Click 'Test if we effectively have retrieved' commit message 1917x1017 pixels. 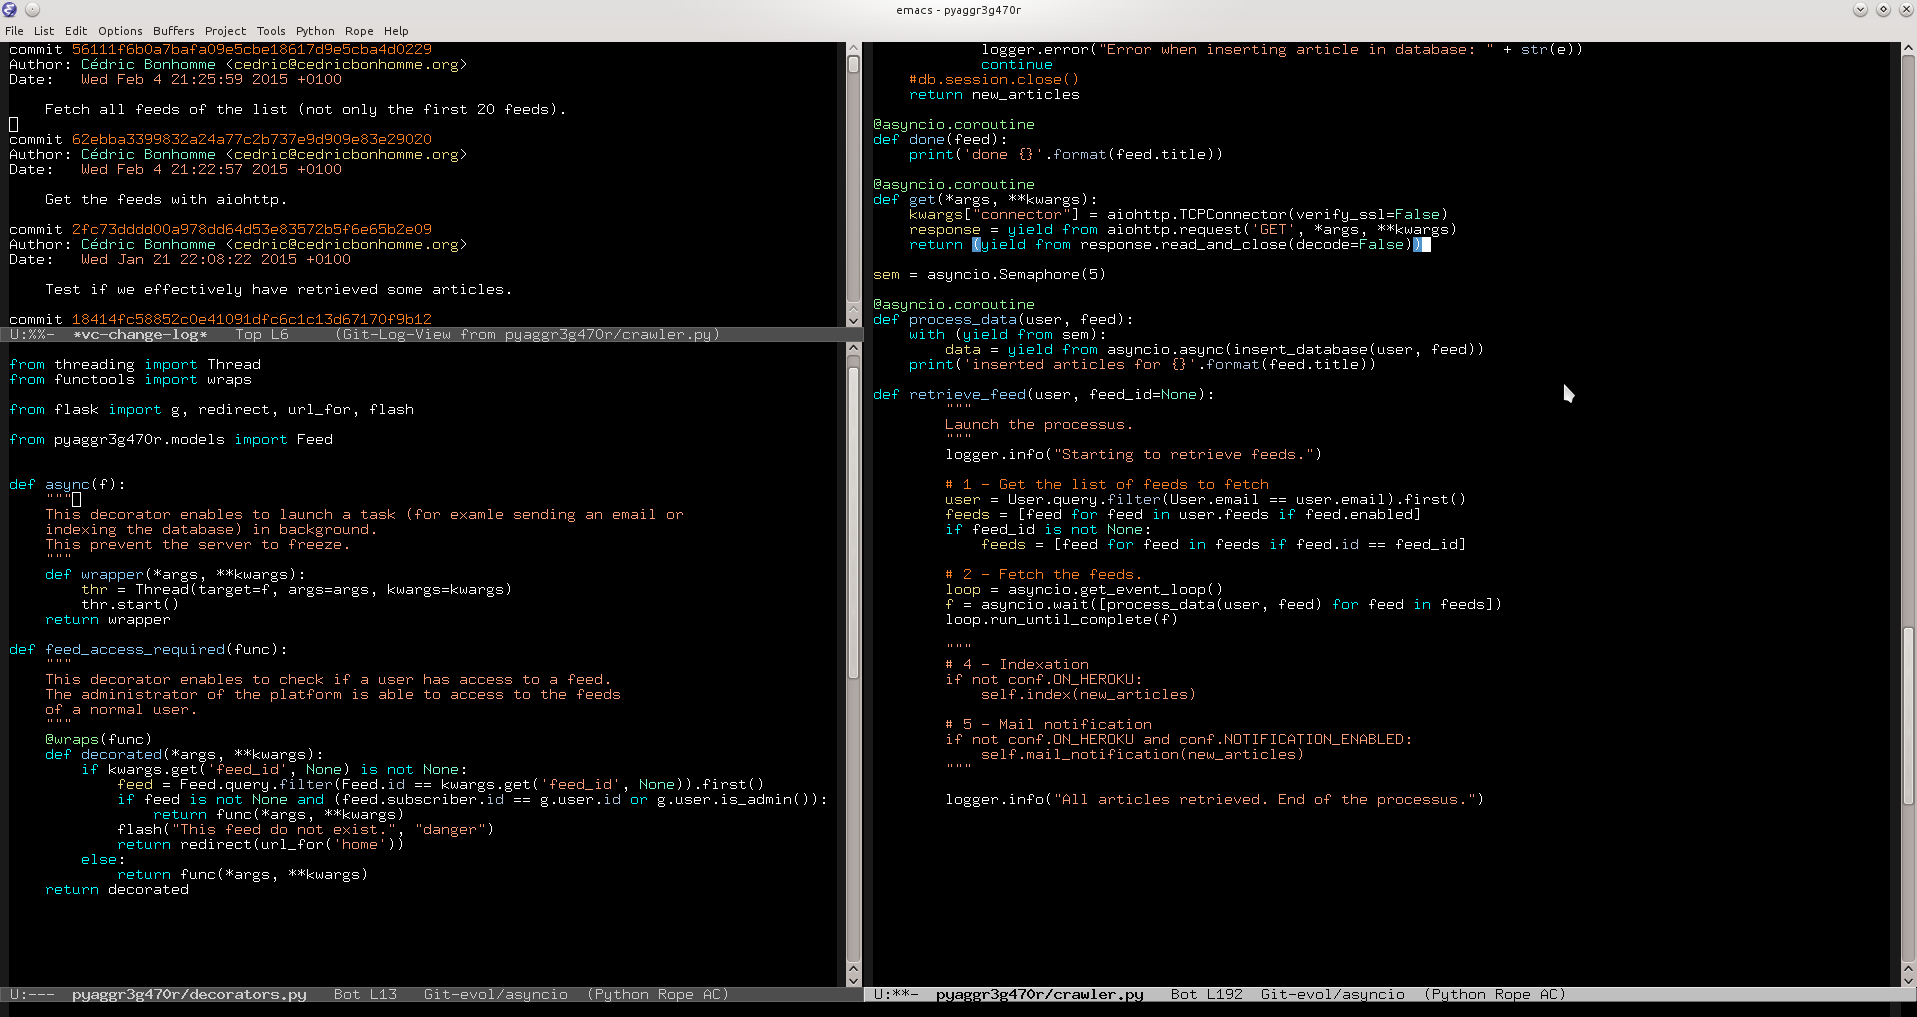pos(279,289)
